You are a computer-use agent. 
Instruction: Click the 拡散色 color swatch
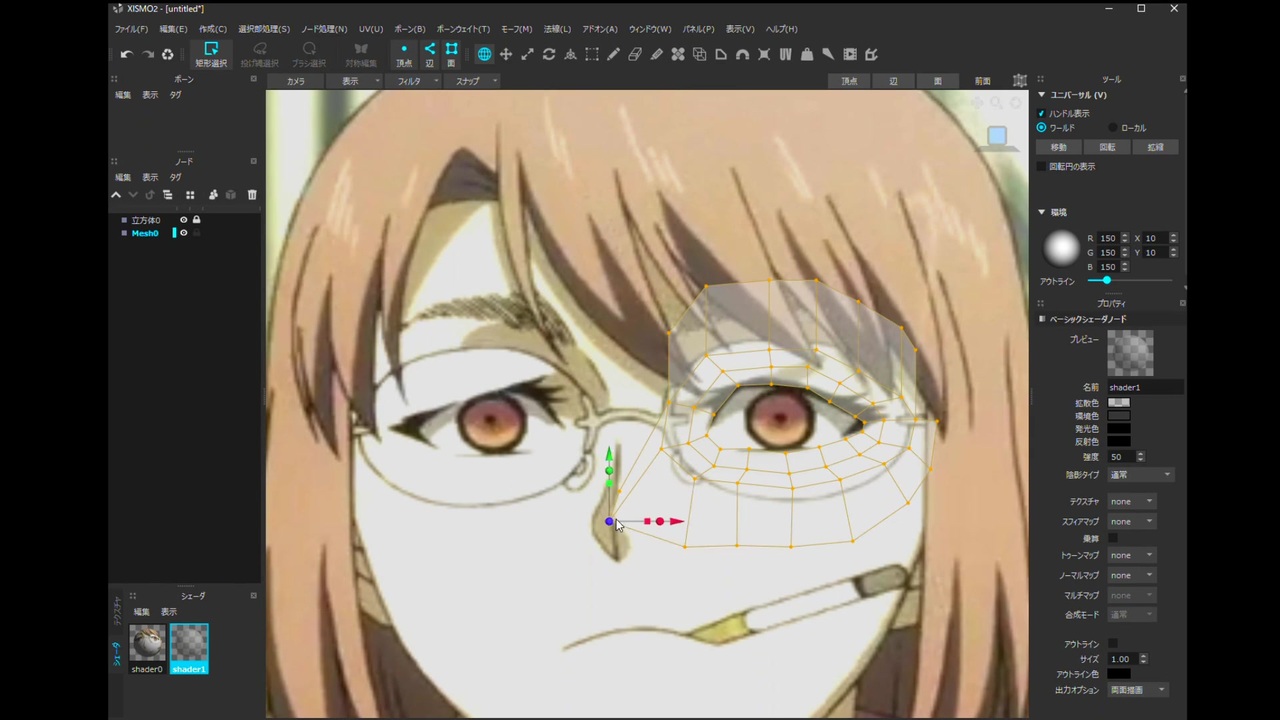point(1119,403)
